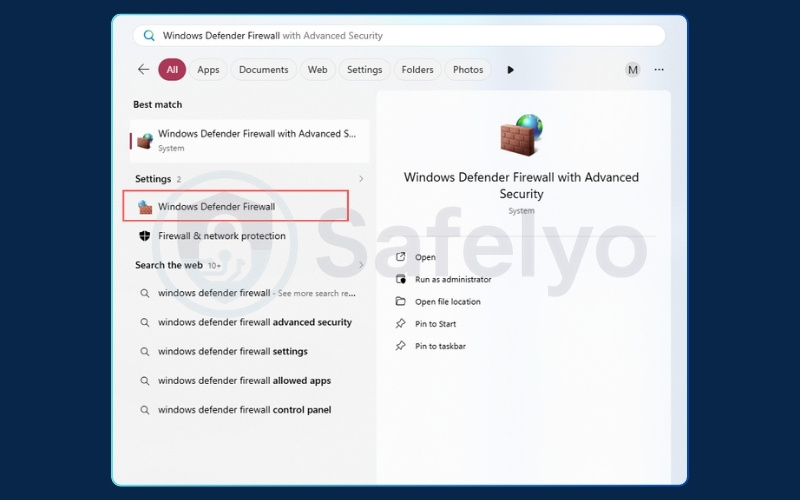Click the search text input field
Screen dimensions: 800x500
pyautogui.click(x=399, y=36)
